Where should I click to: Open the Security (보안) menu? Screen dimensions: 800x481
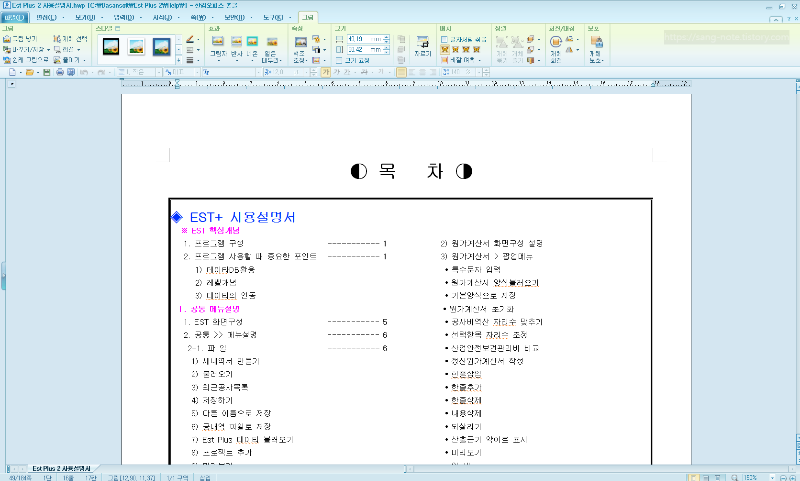coord(235,17)
